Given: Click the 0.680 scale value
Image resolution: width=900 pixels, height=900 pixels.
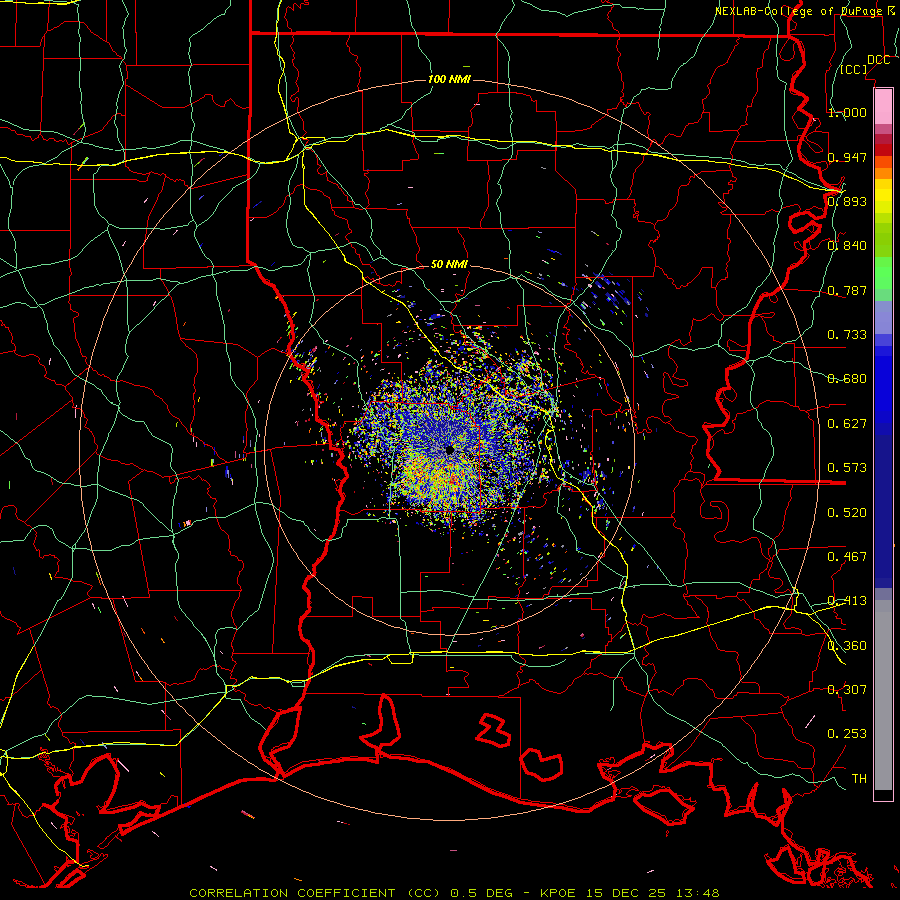Looking at the screenshot, I should point(847,379).
